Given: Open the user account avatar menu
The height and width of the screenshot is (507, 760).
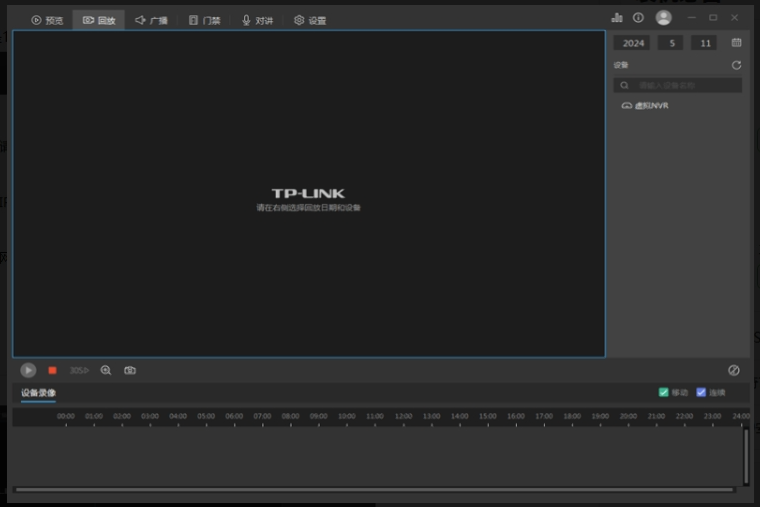Looking at the screenshot, I should point(663,18).
